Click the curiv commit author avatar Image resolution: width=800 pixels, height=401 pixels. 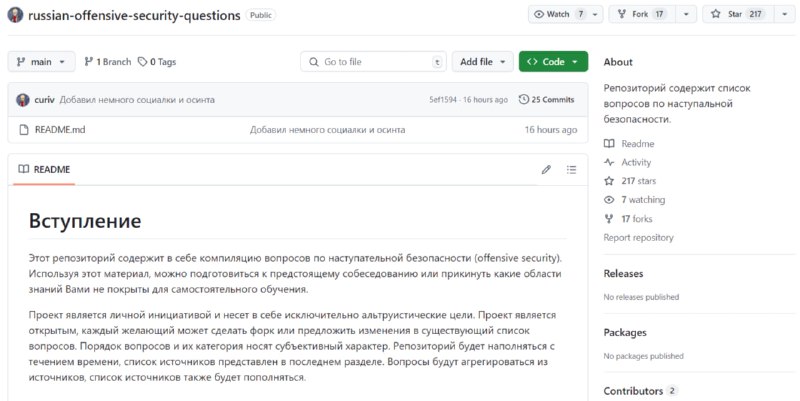coord(23,99)
